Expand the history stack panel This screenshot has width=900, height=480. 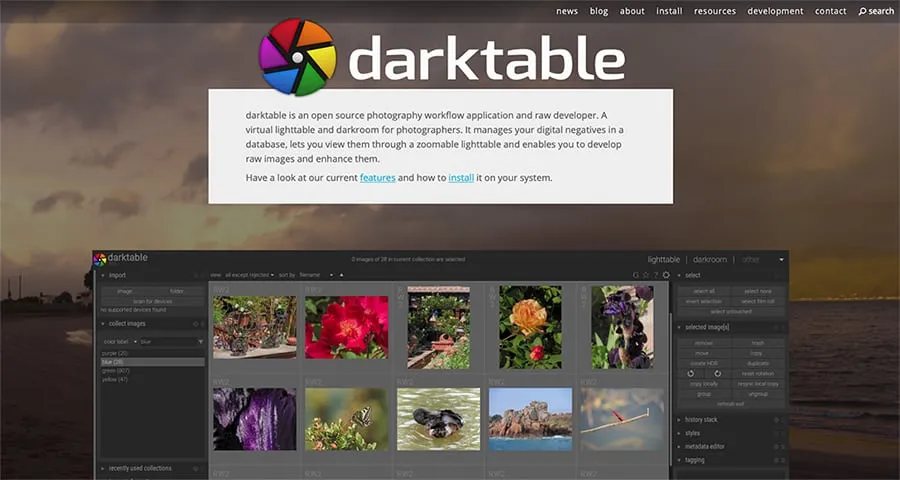click(x=680, y=420)
